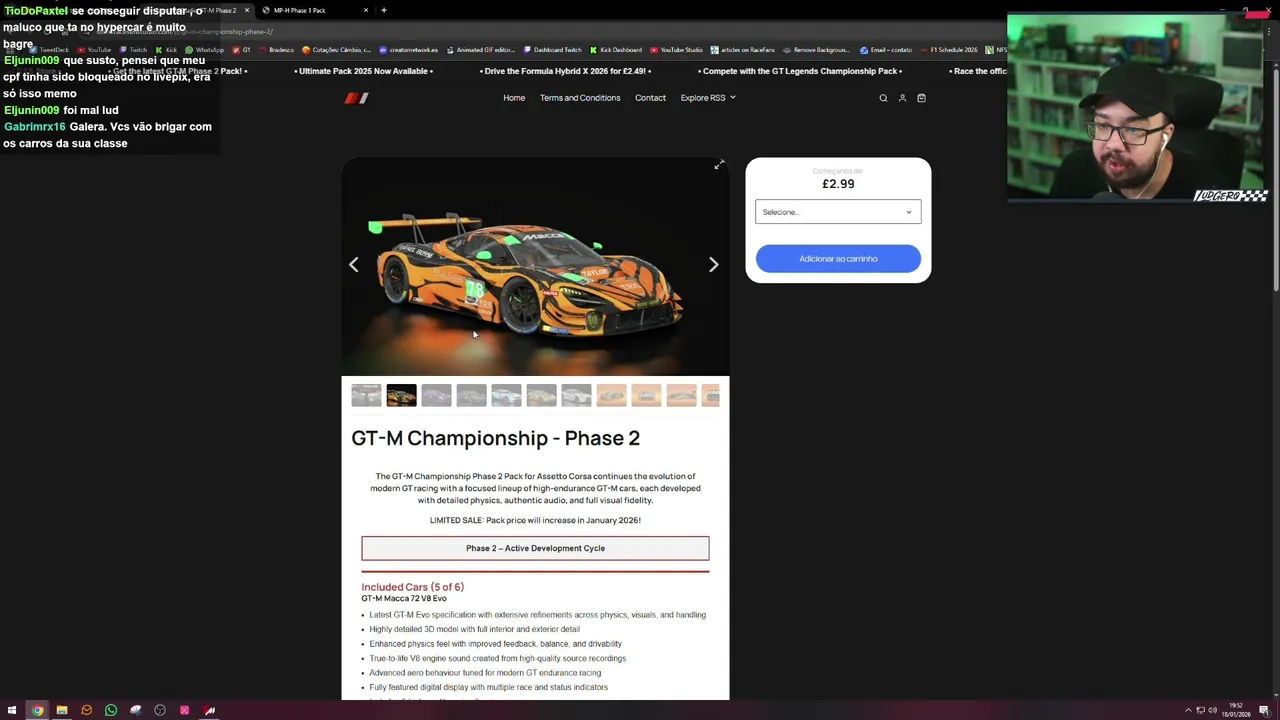
Task: Select the first pack cover thumbnail
Action: pyautogui.click(x=366, y=396)
